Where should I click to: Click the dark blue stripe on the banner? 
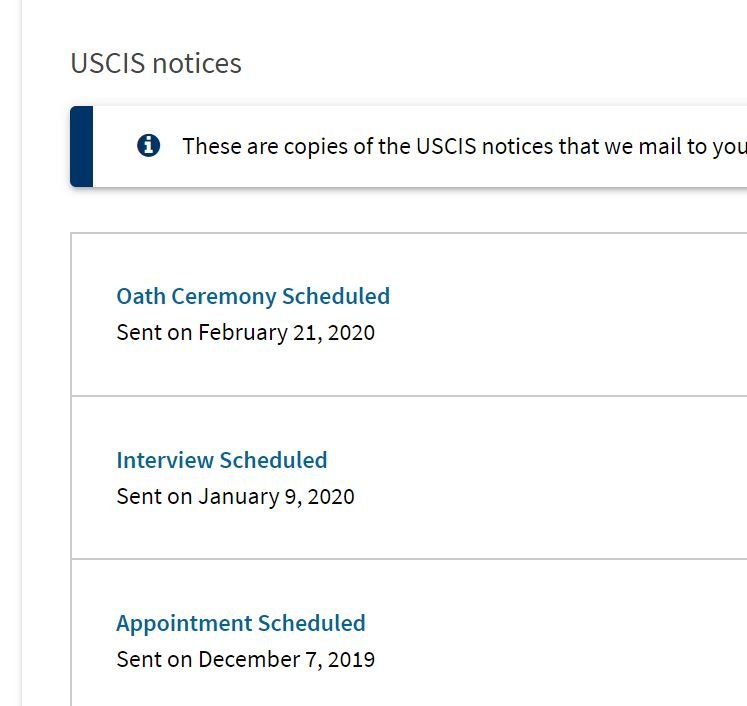point(81,146)
